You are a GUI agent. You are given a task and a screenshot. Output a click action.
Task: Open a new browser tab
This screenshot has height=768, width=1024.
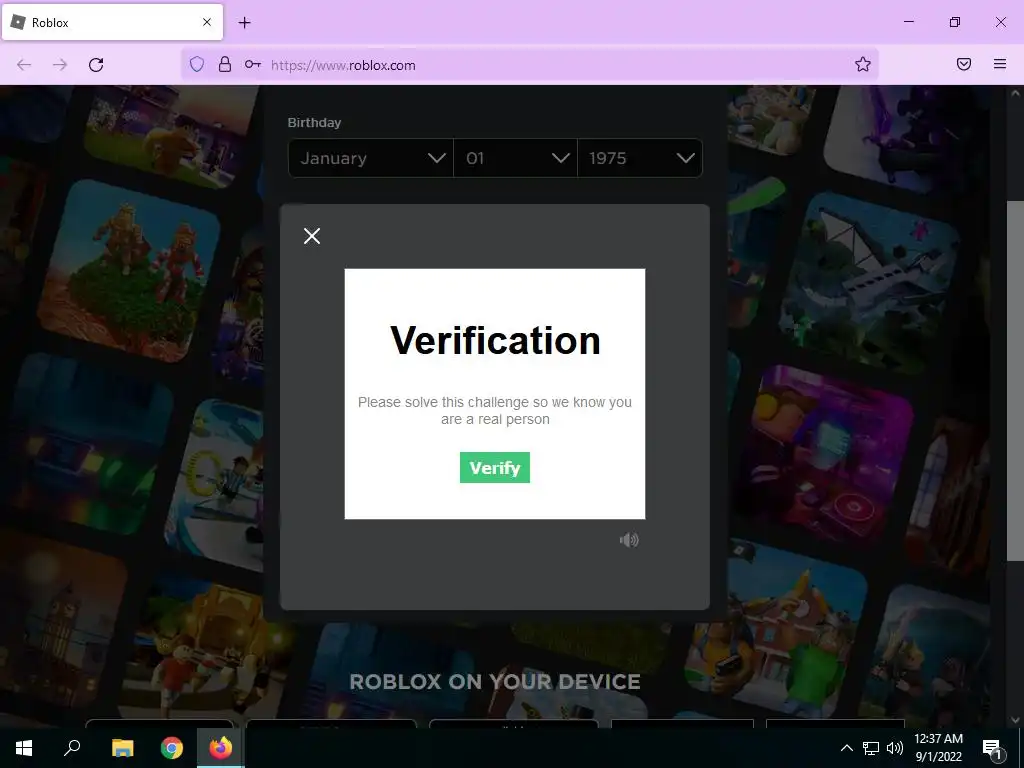click(244, 23)
